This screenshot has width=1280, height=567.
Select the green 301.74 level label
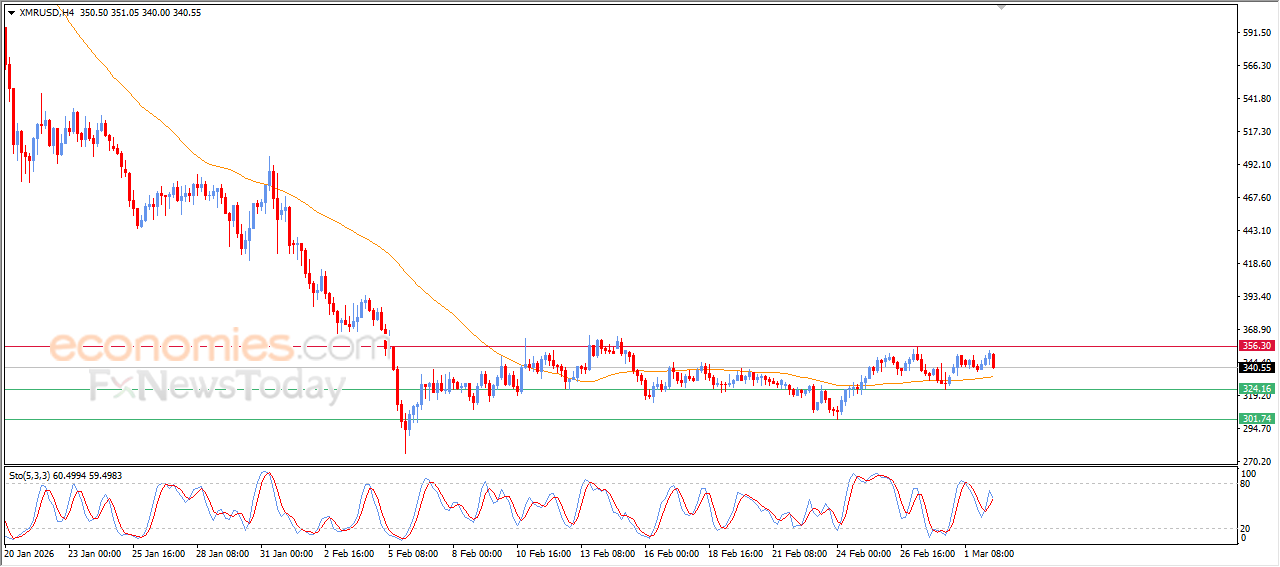[x=1256, y=418]
